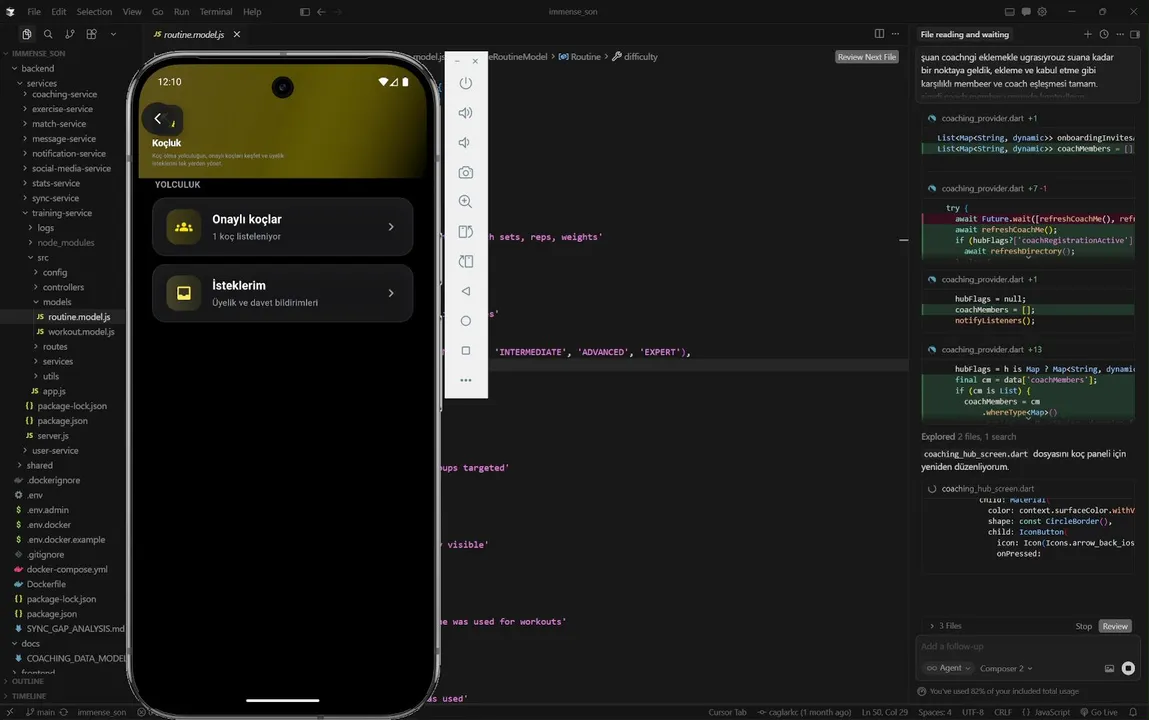Rotate emulator right icon

(465, 261)
